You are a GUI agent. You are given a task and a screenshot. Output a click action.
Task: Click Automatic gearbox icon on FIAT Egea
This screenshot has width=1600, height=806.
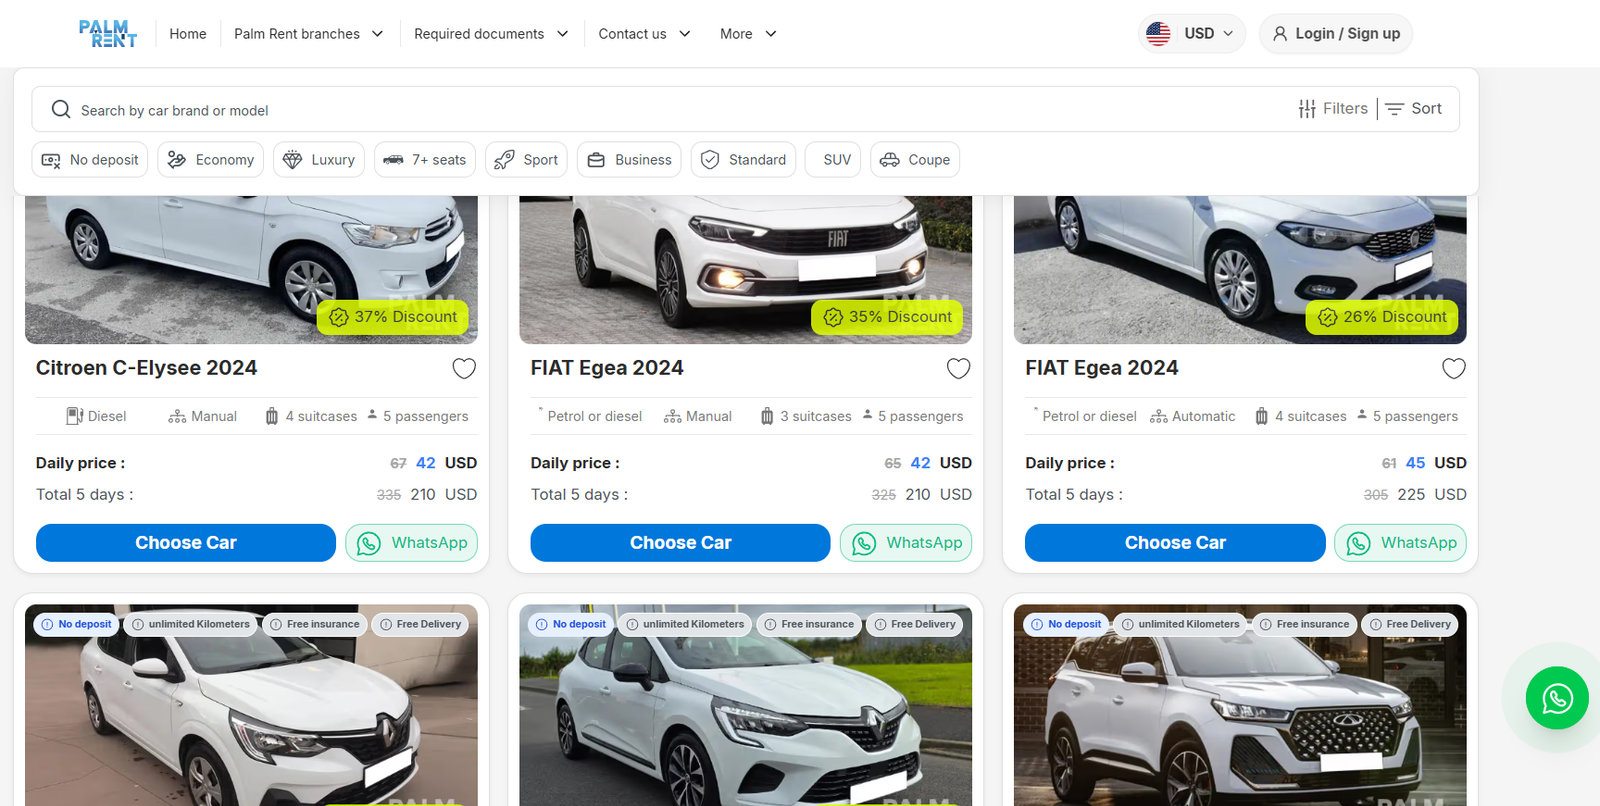click(1159, 416)
